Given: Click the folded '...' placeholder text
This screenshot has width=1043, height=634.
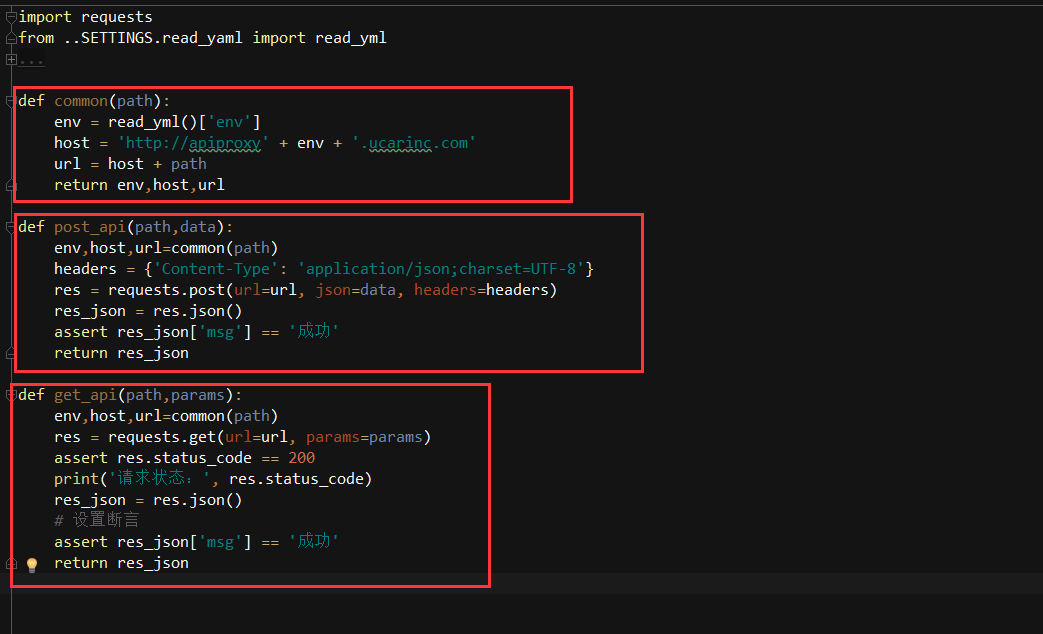Looking at the screenshot, I should tap(31, 61).
